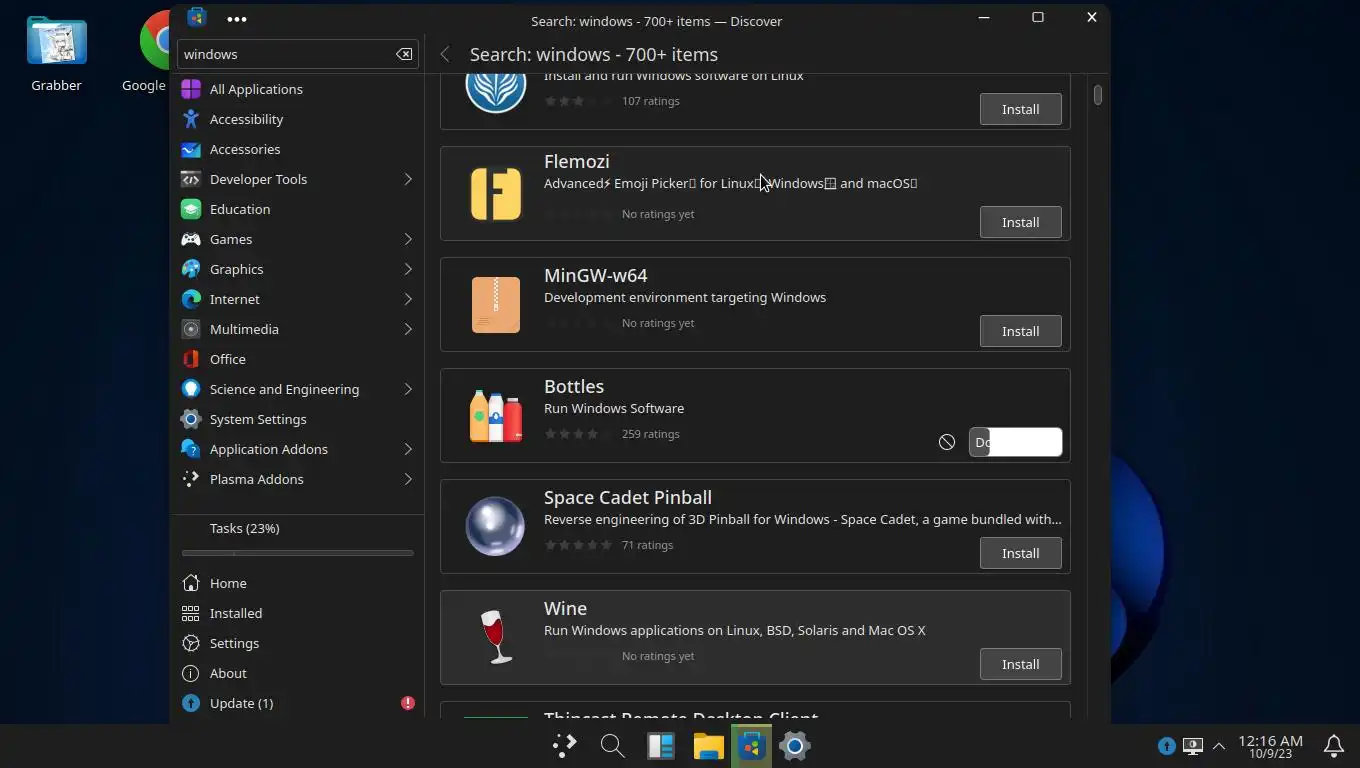This screenshot has width=1360, height=768.
Task: Click the Tasks progress bar in sidebar
Action: pyautogui.click(x=297, y=553)
